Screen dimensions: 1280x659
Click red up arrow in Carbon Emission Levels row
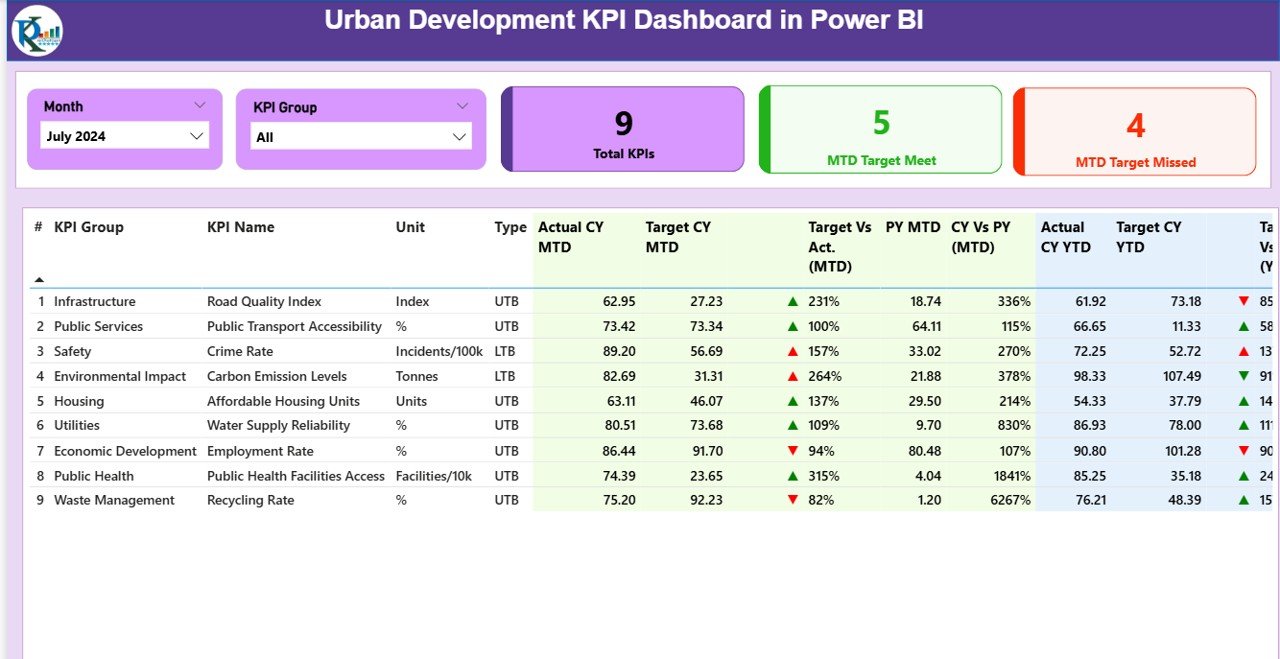click(793, 376)
